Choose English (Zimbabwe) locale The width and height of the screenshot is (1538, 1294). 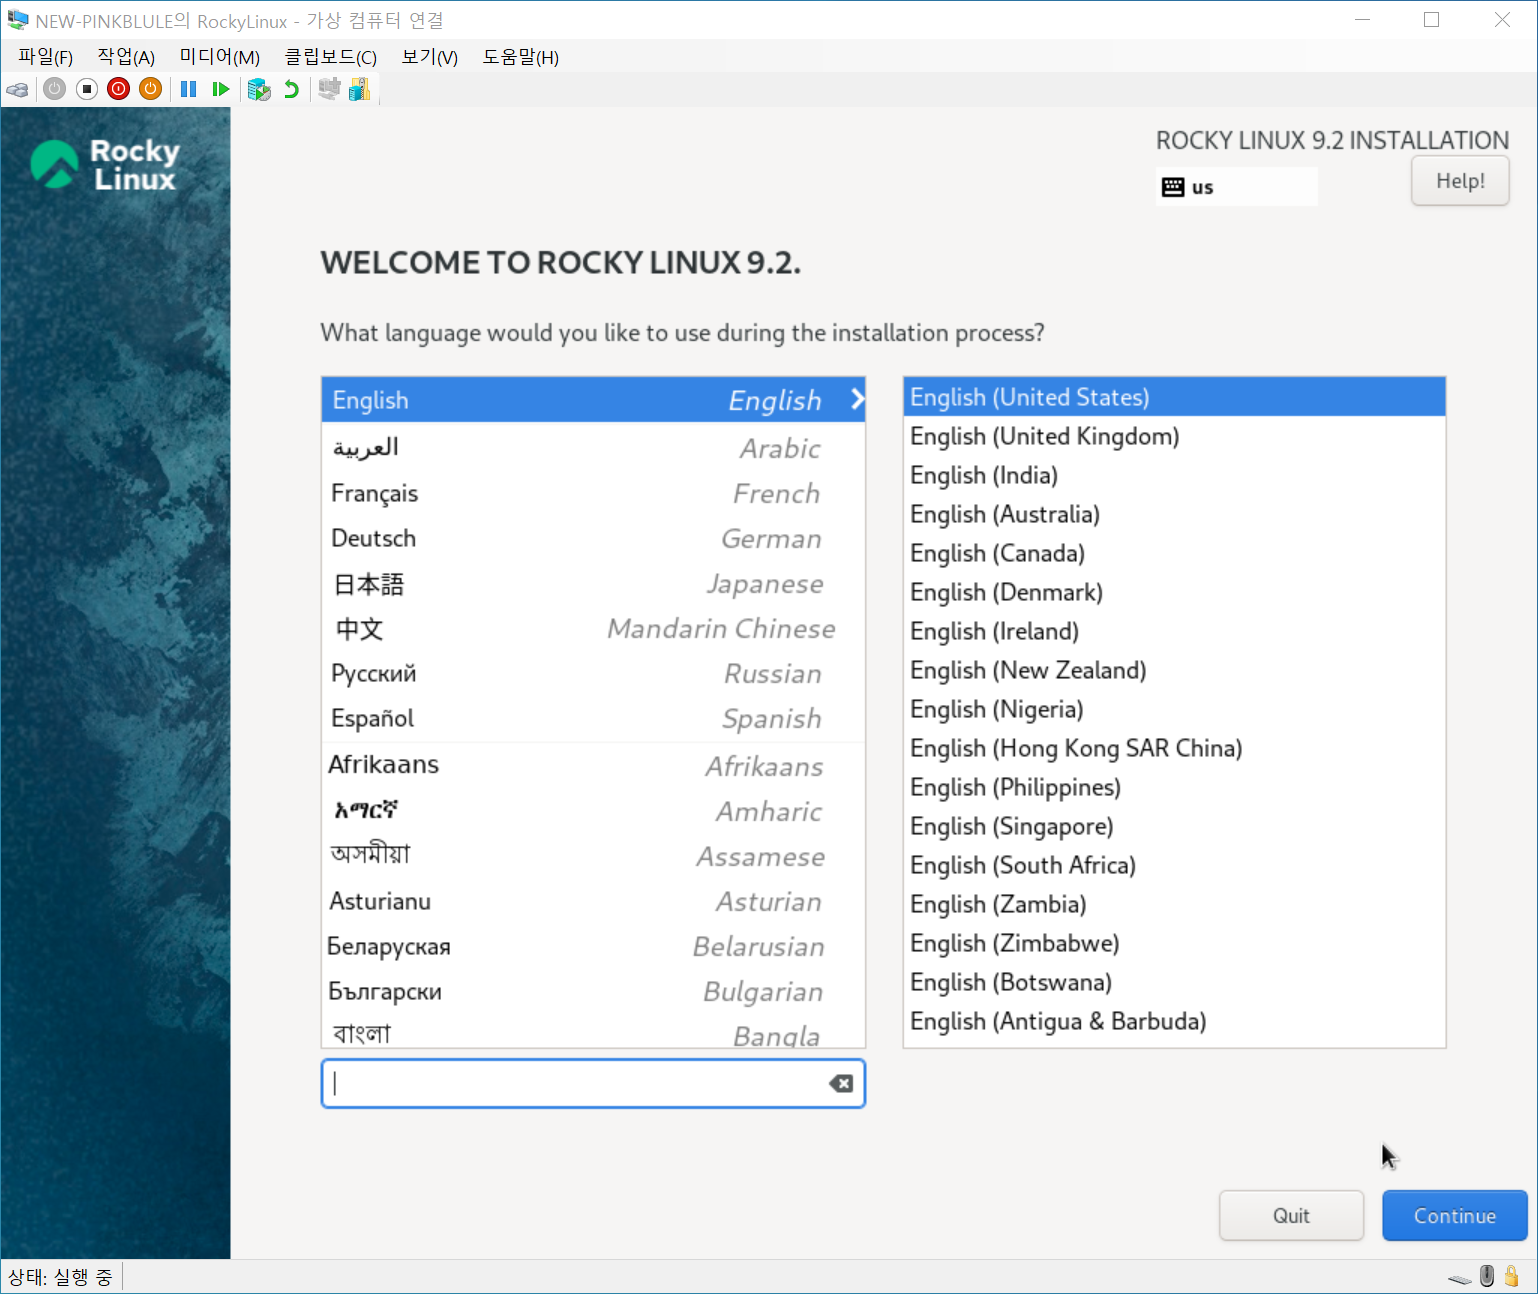click(x=1174, y=943)
